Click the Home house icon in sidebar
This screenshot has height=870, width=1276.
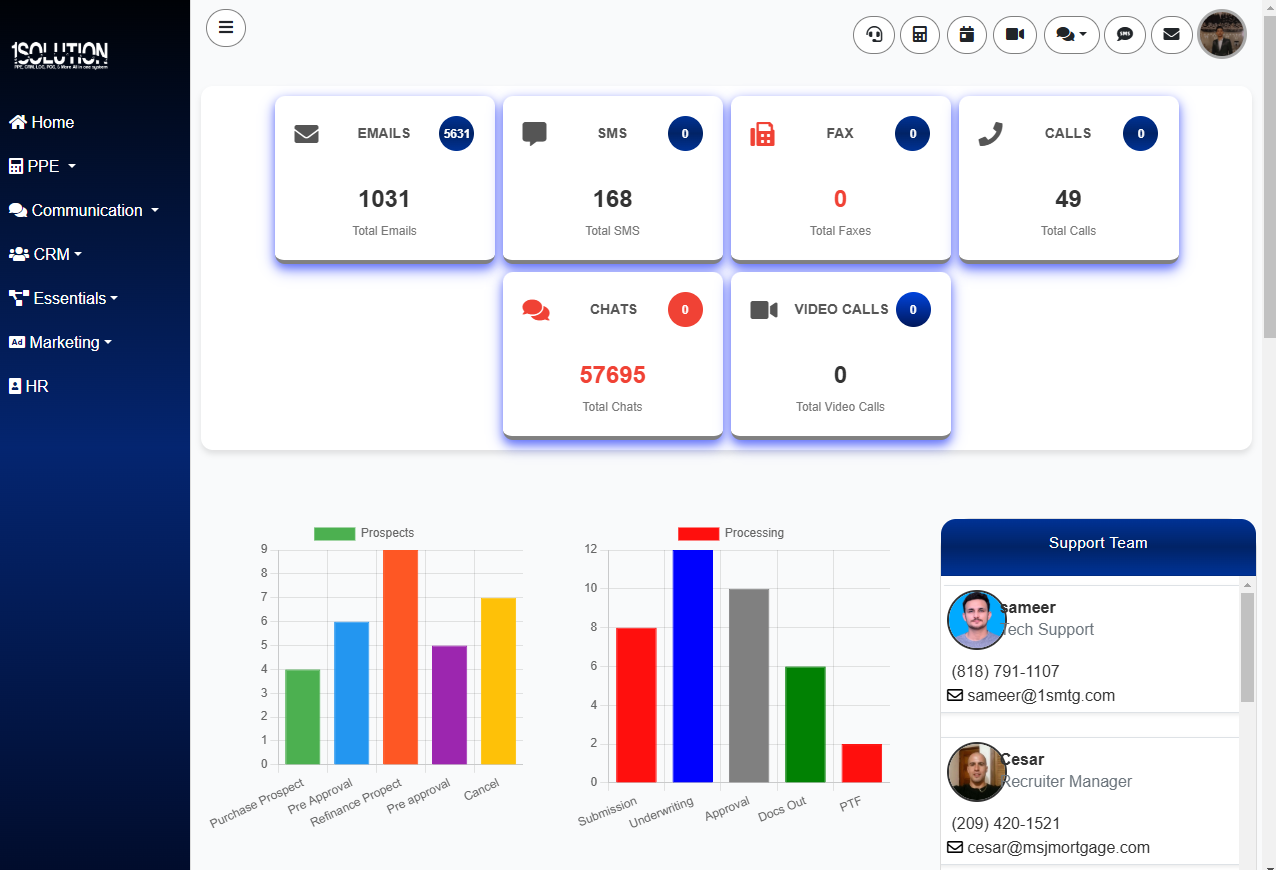[18, 122]
